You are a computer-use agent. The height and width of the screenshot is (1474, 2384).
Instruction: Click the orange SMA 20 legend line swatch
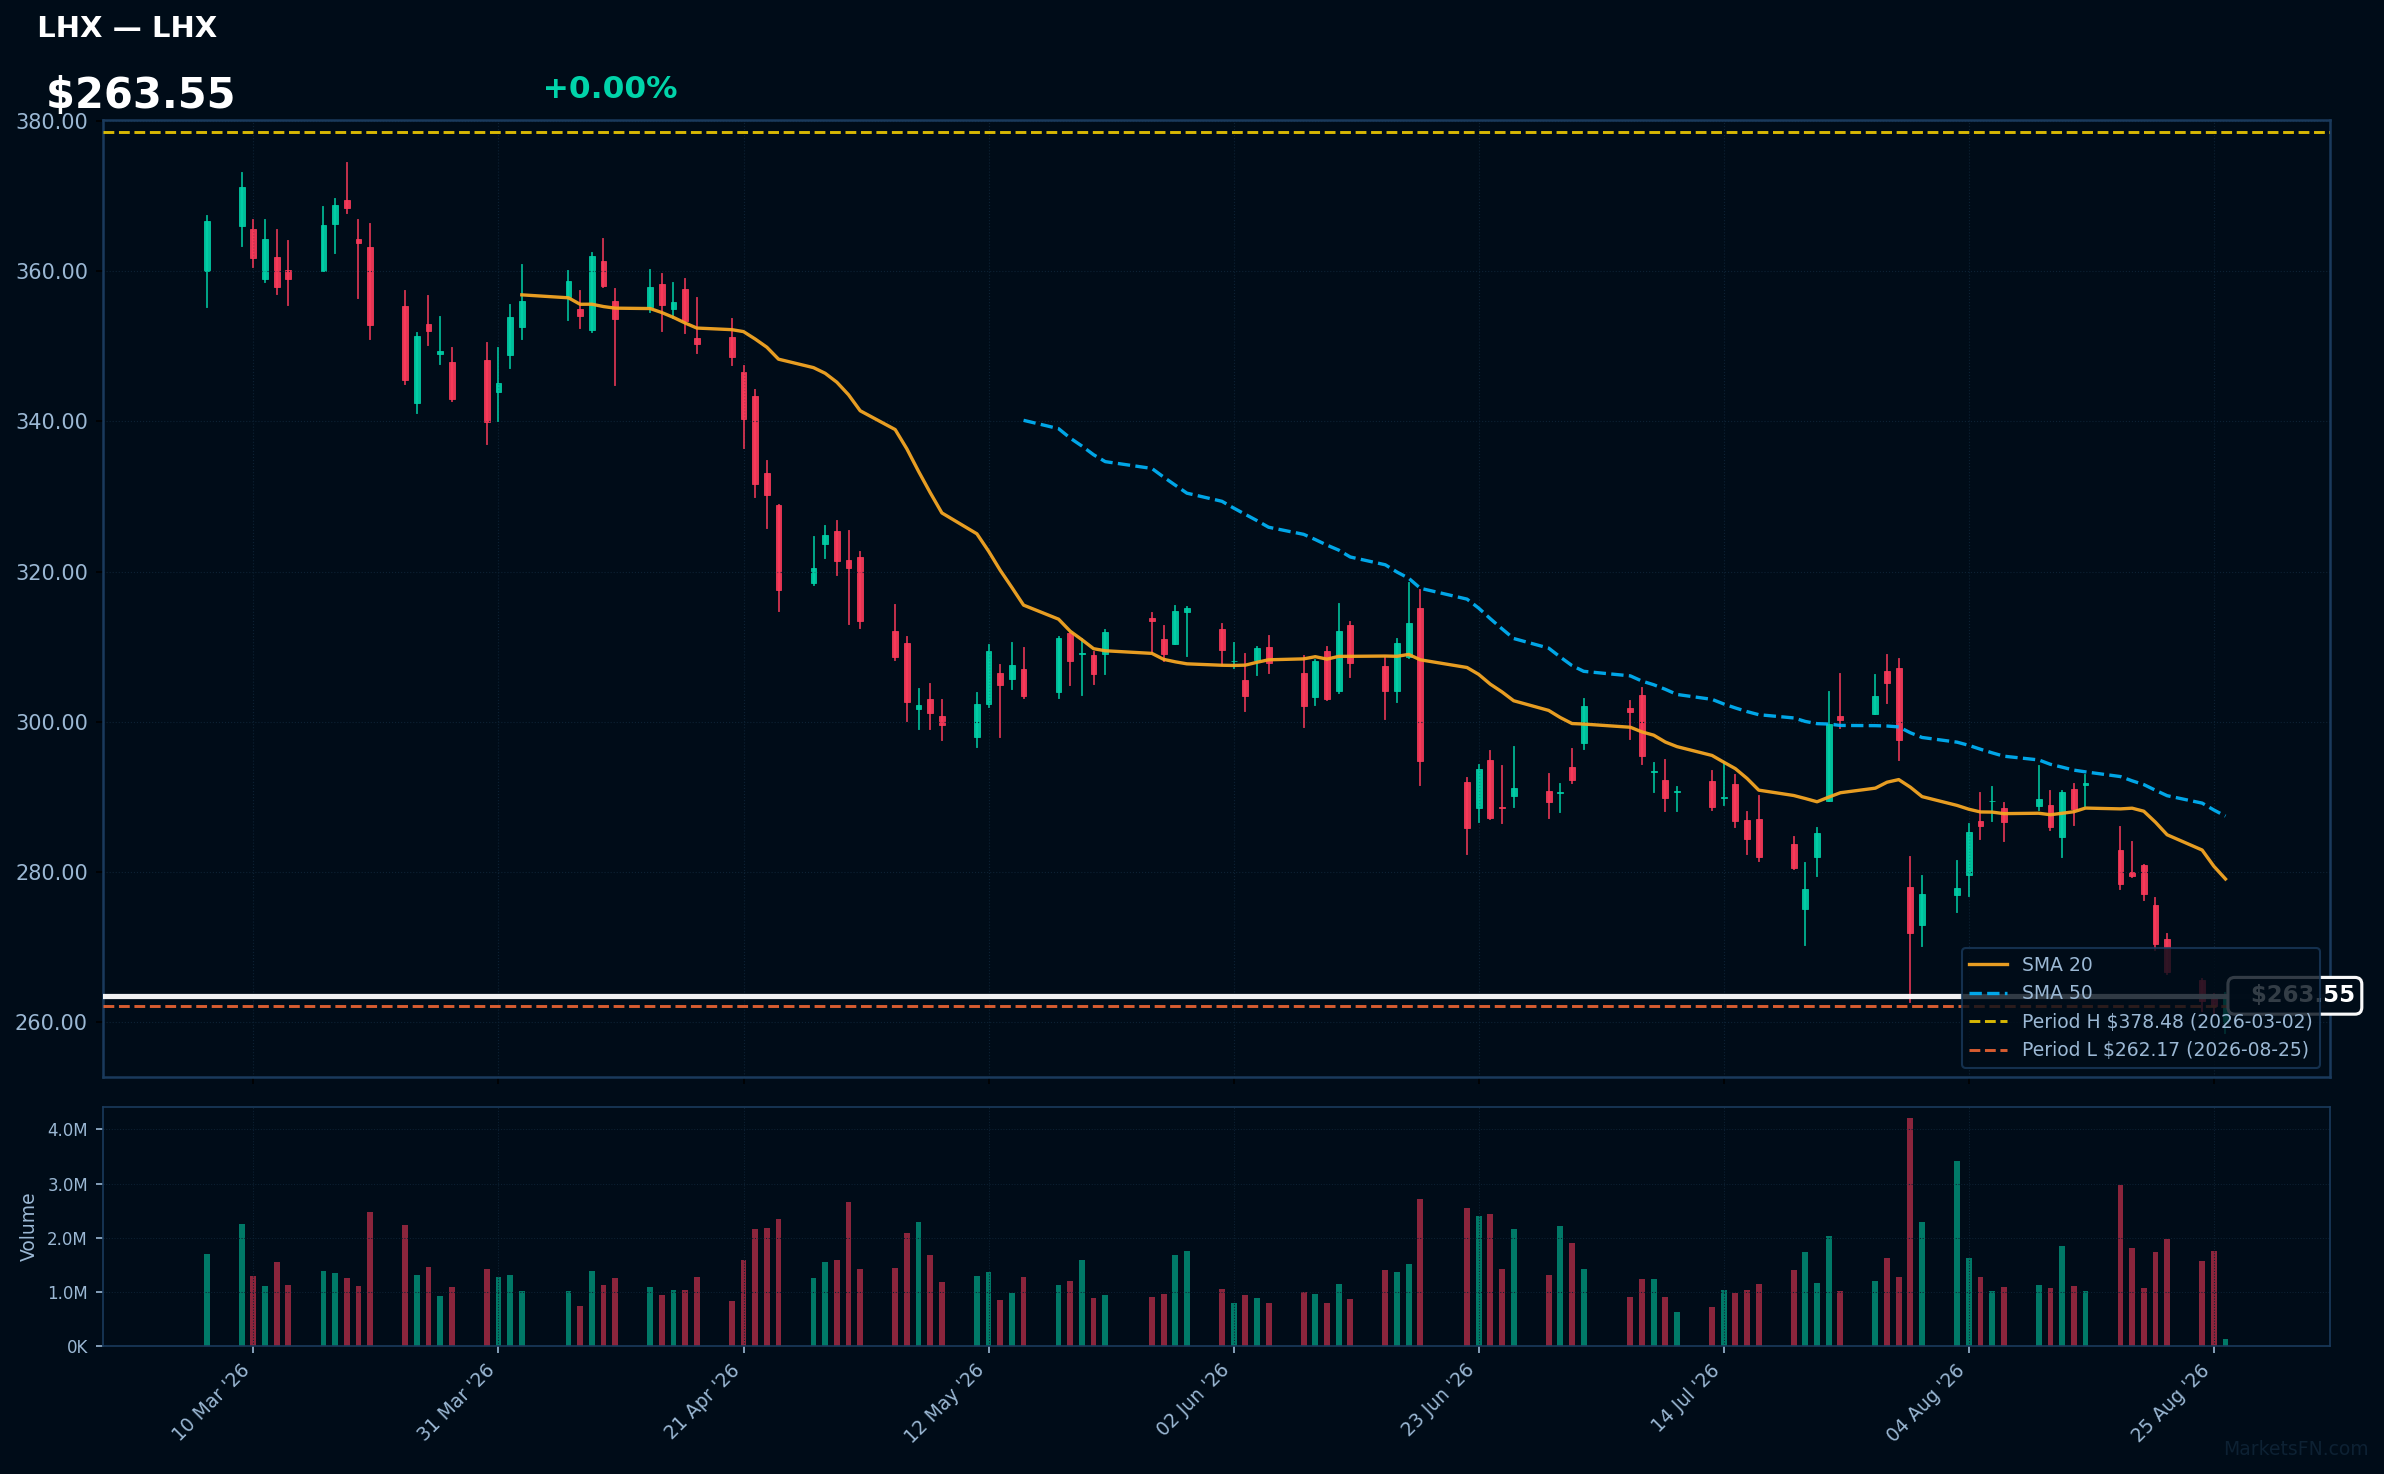[x=1988, y=965]
